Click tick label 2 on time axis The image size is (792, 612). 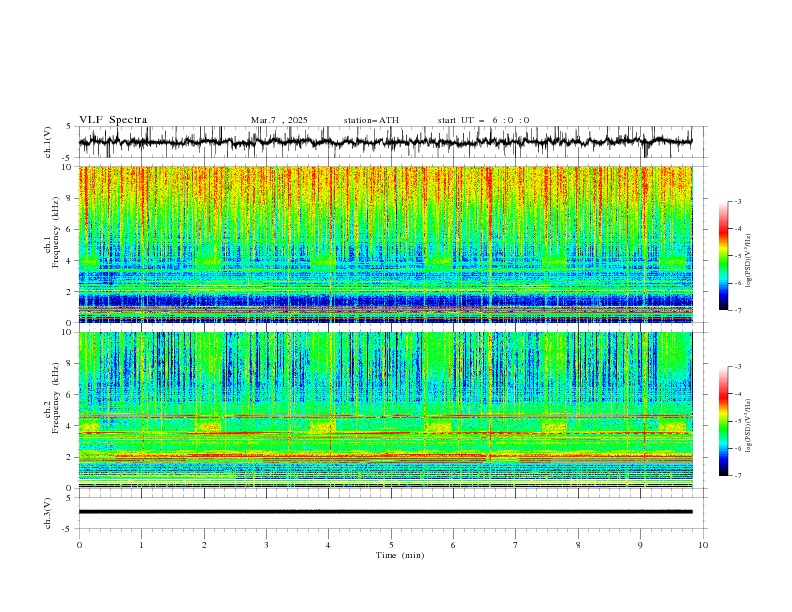pyautogui.click(x=204, y=545)
